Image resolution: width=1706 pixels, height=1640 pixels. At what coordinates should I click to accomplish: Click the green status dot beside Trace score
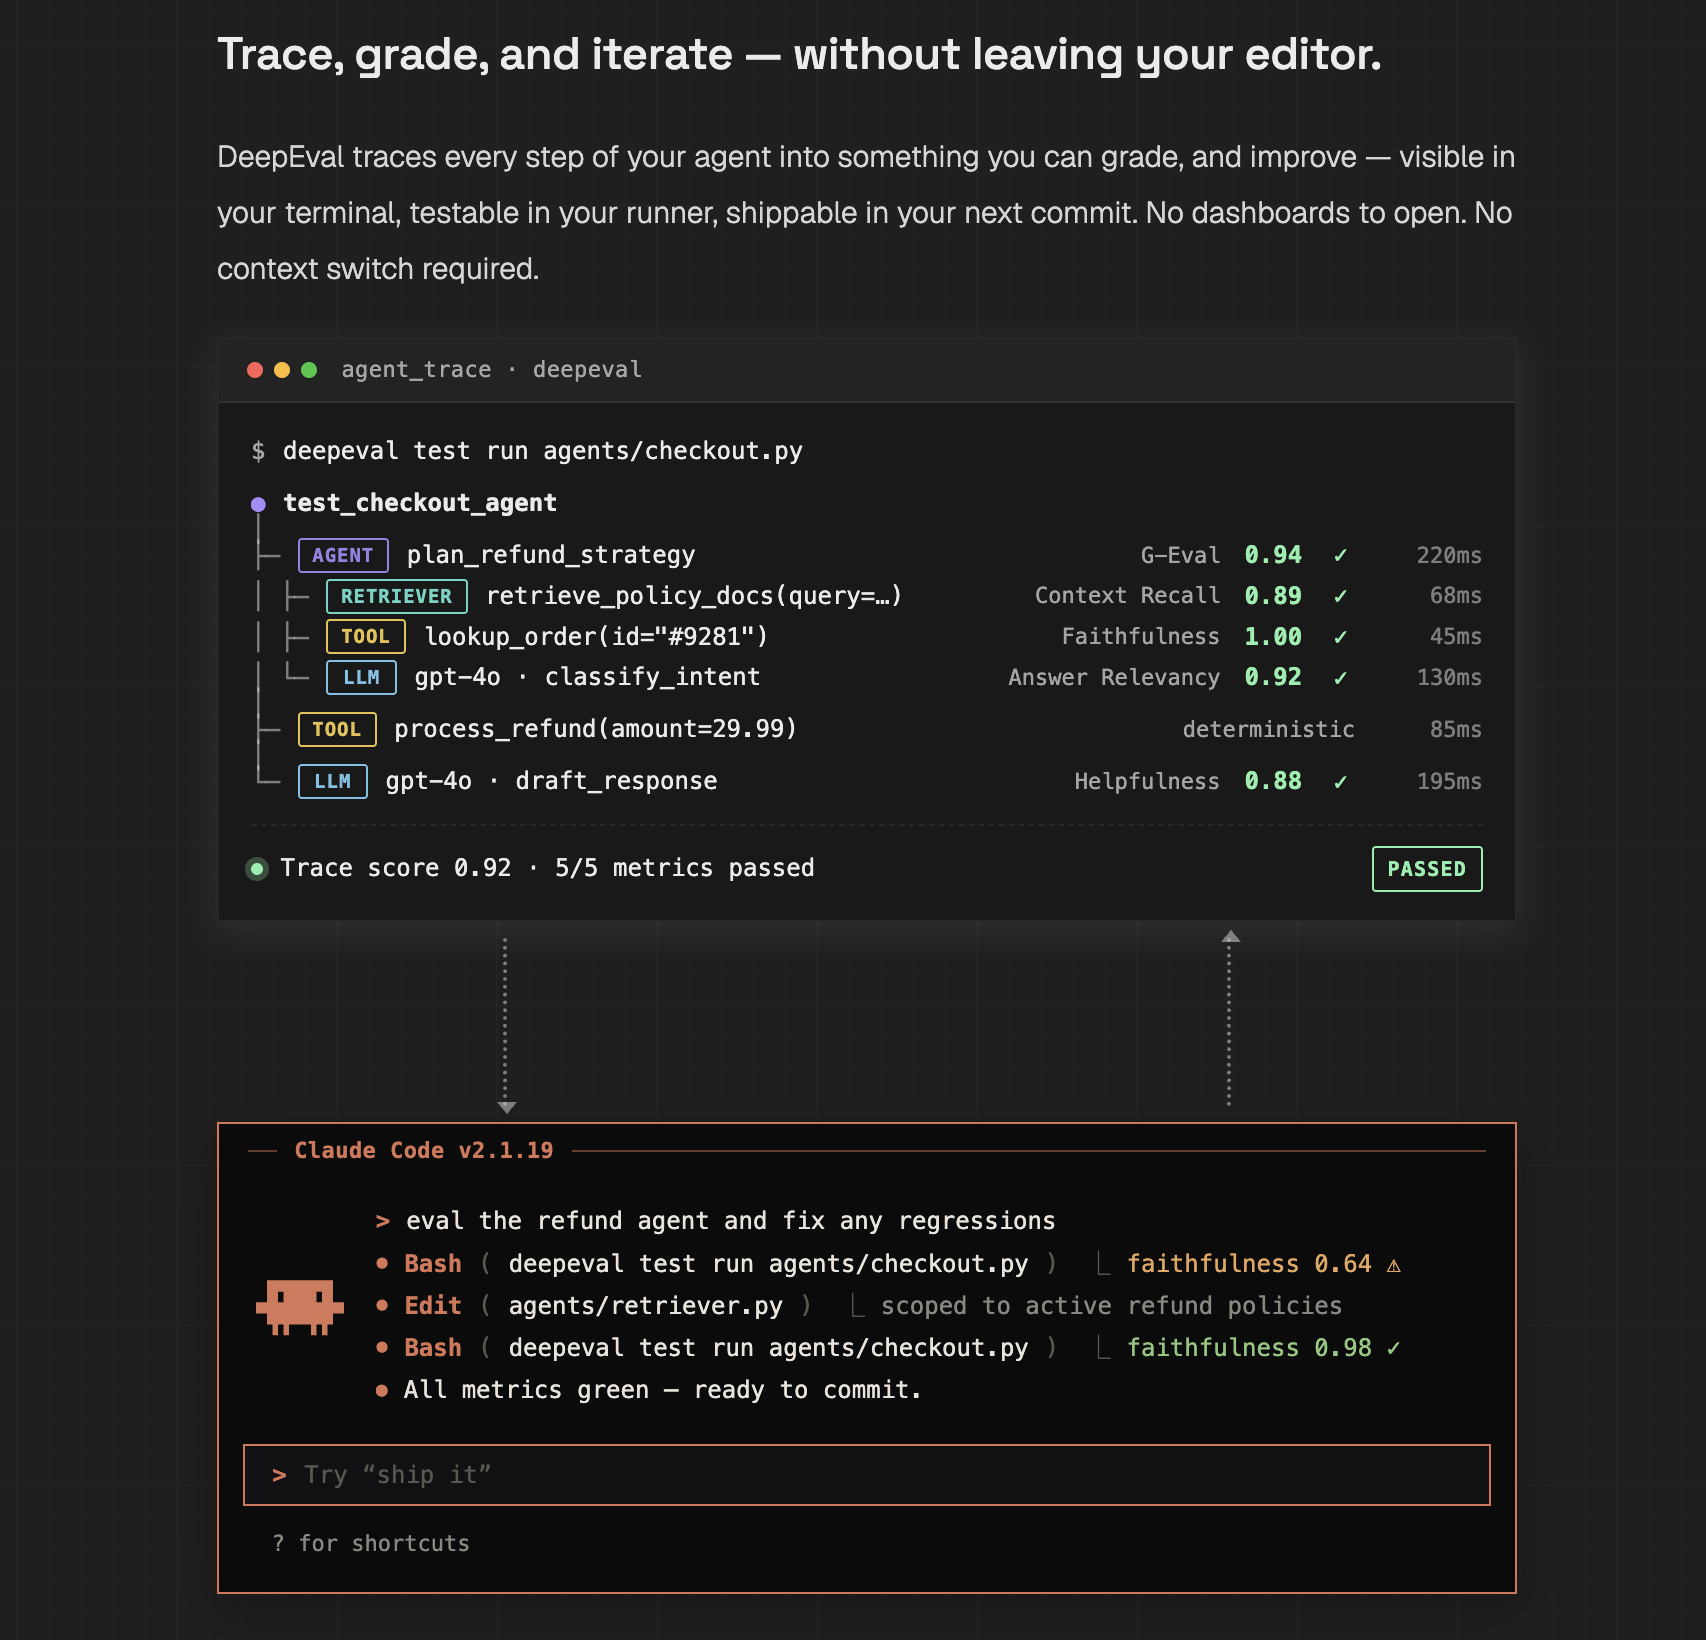pyautogui.click(x=257, y=869)
